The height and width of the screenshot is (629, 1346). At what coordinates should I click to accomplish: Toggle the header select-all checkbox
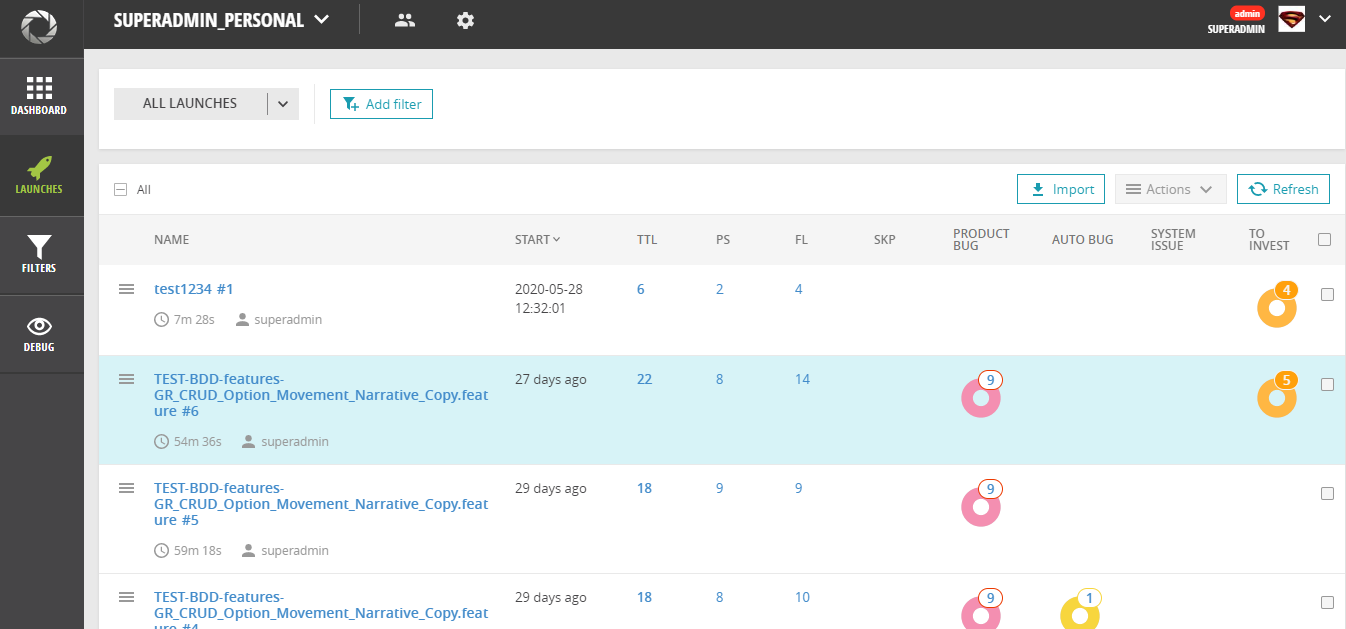pyautogui.click(x=1325, y=239)
